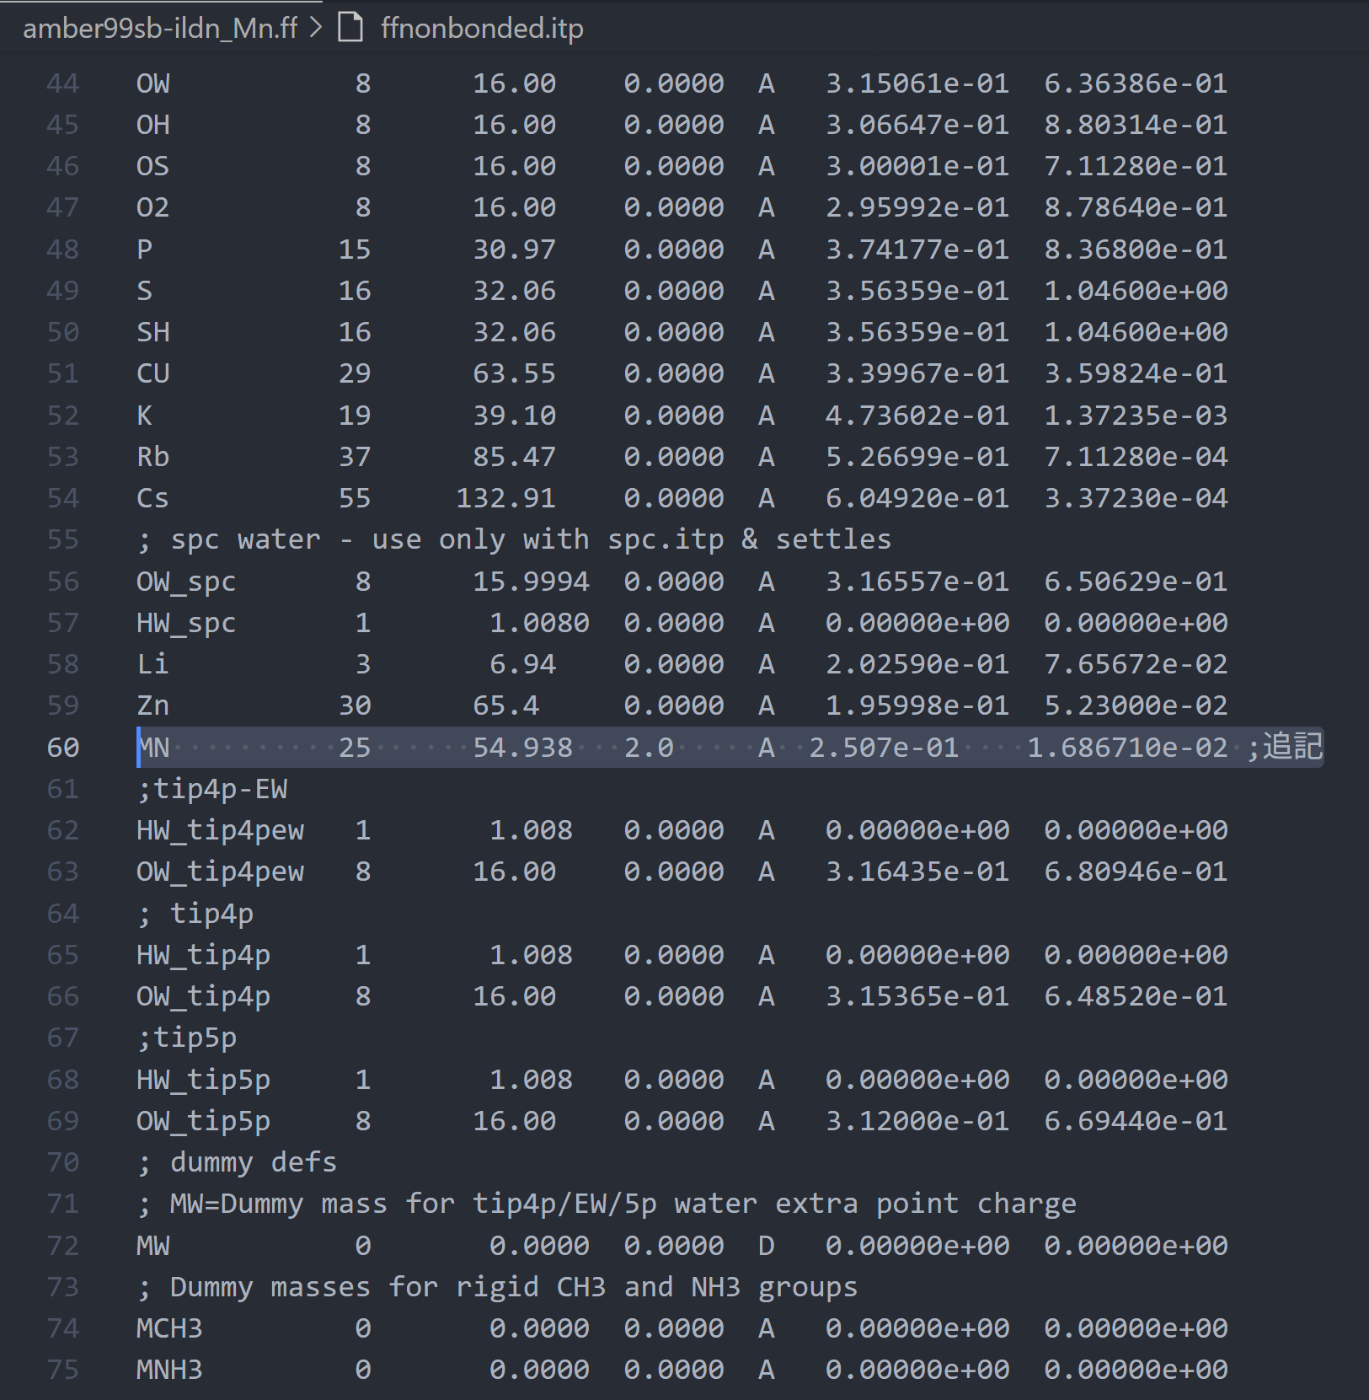Click the MW=Dummy mass comment on line 71
This screenshot has width=1369, height=1400.
pyautogui.click(x=607, y=1204)
